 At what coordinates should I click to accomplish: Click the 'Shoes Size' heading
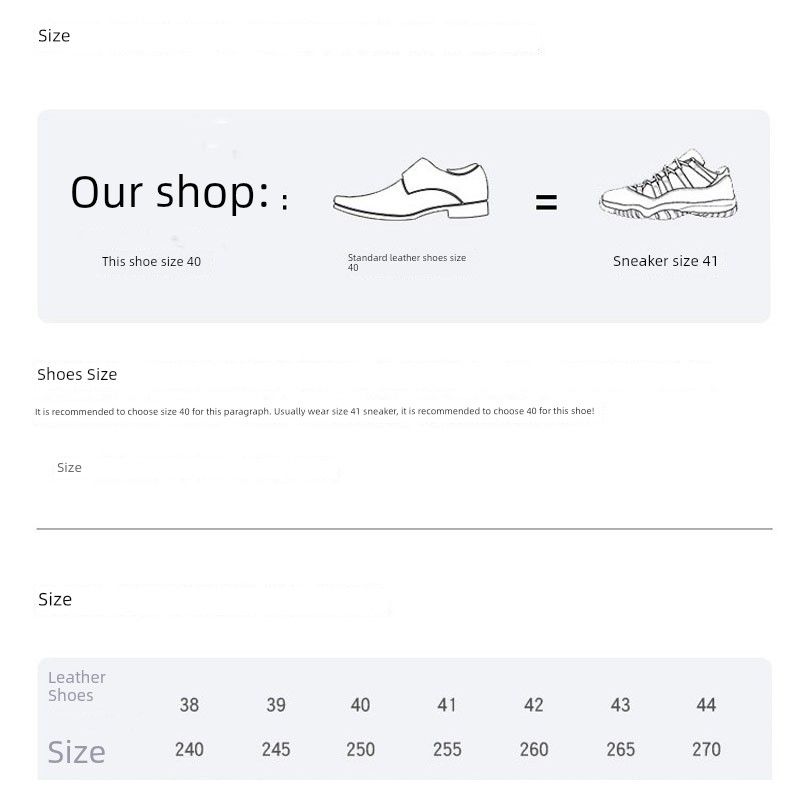point(77,375)
